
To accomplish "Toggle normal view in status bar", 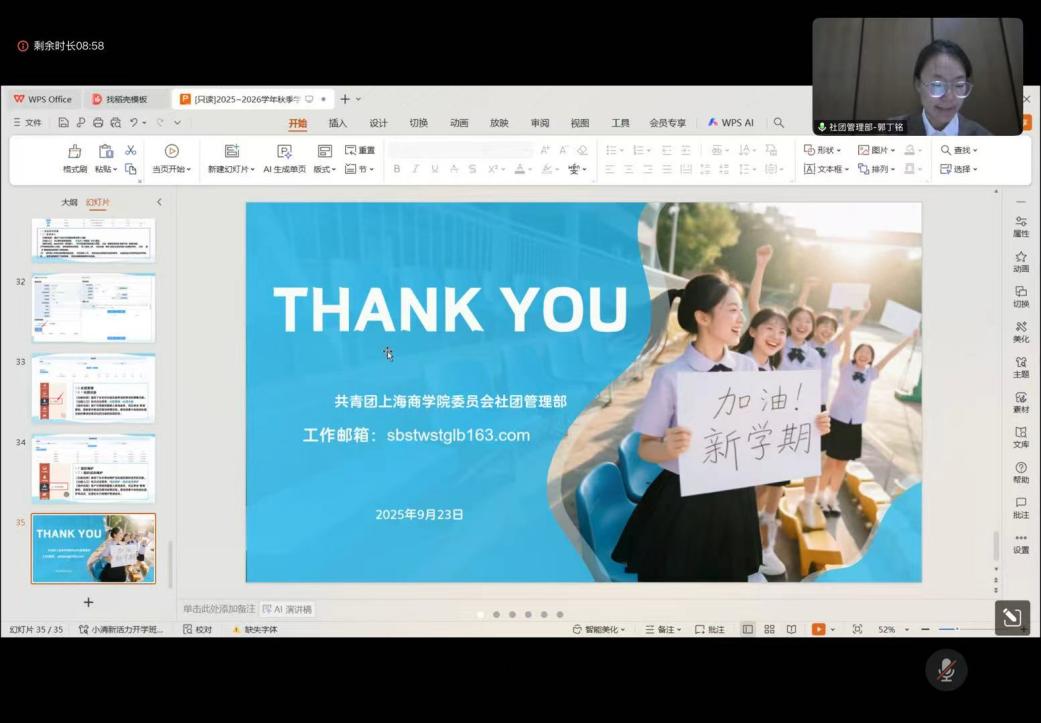I will tap(747, 629).
